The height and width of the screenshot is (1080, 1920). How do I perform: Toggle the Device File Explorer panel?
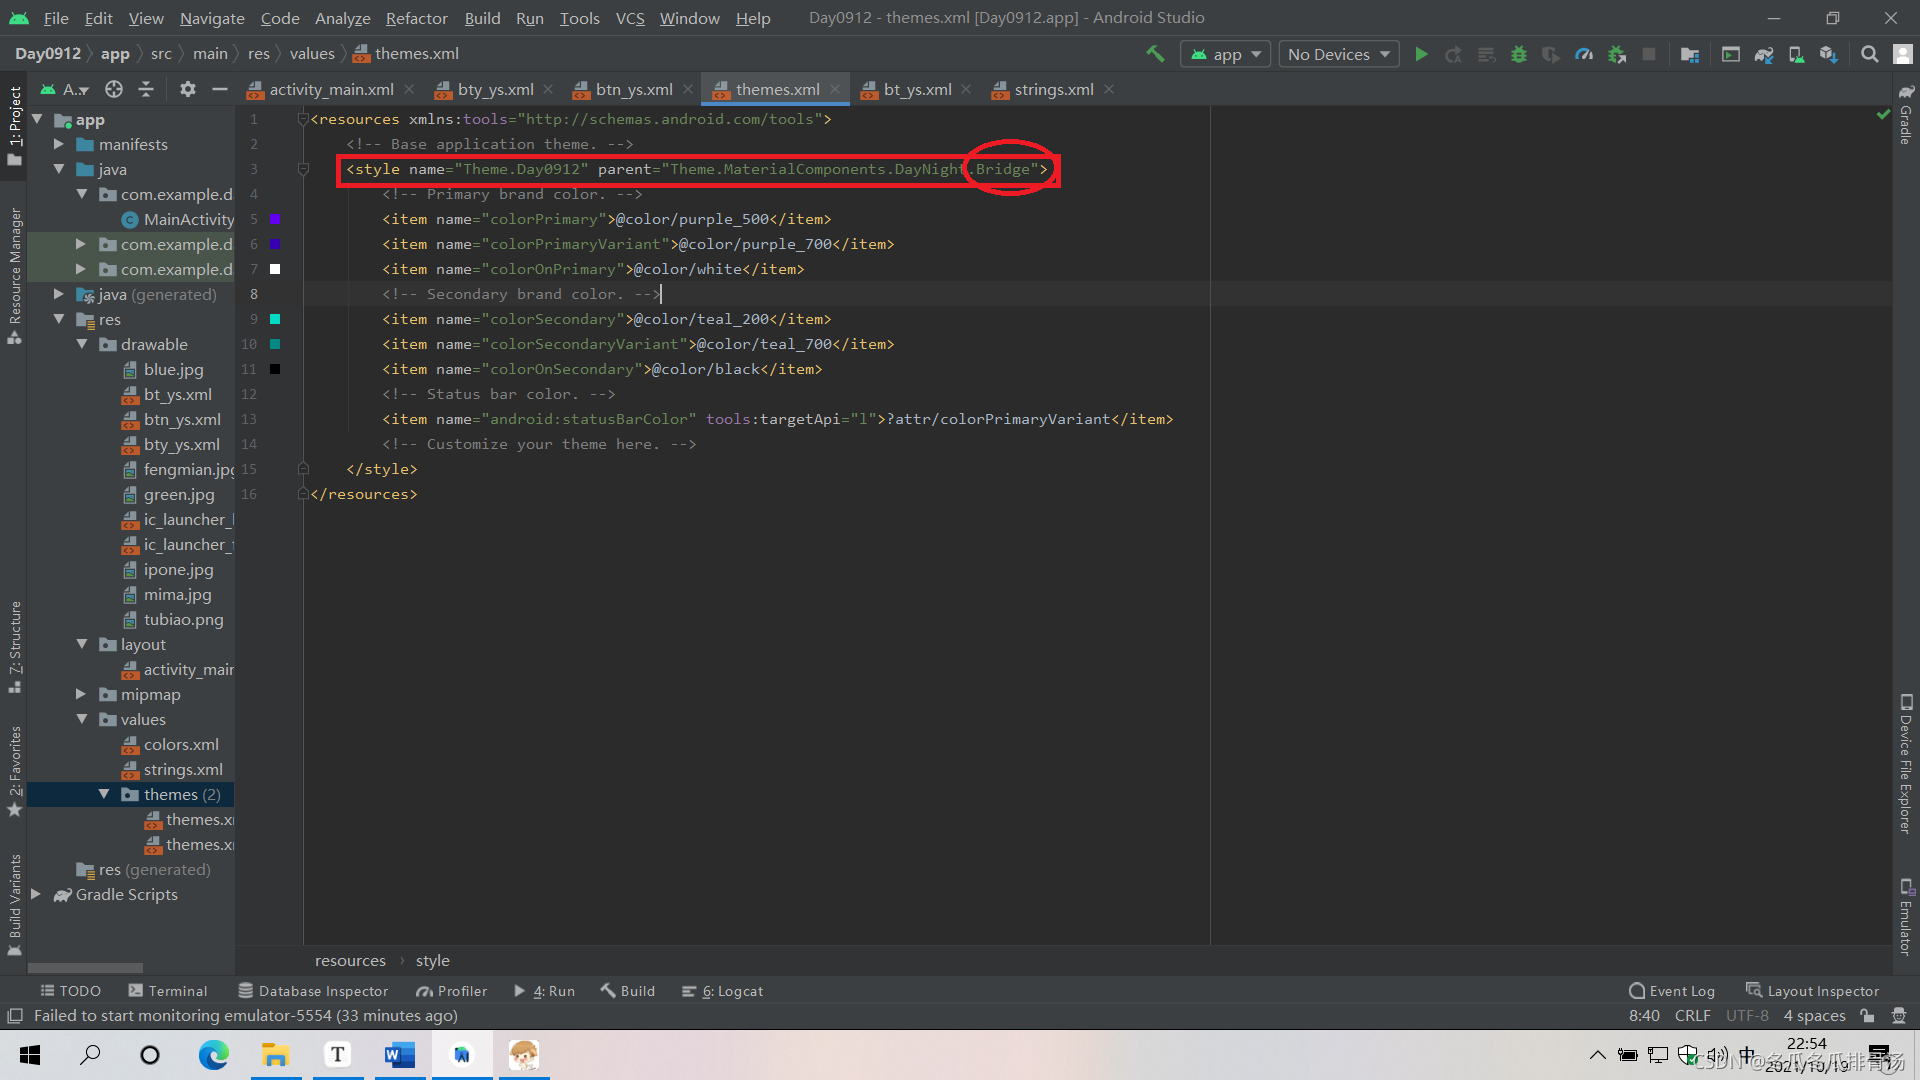(1906, 765)
